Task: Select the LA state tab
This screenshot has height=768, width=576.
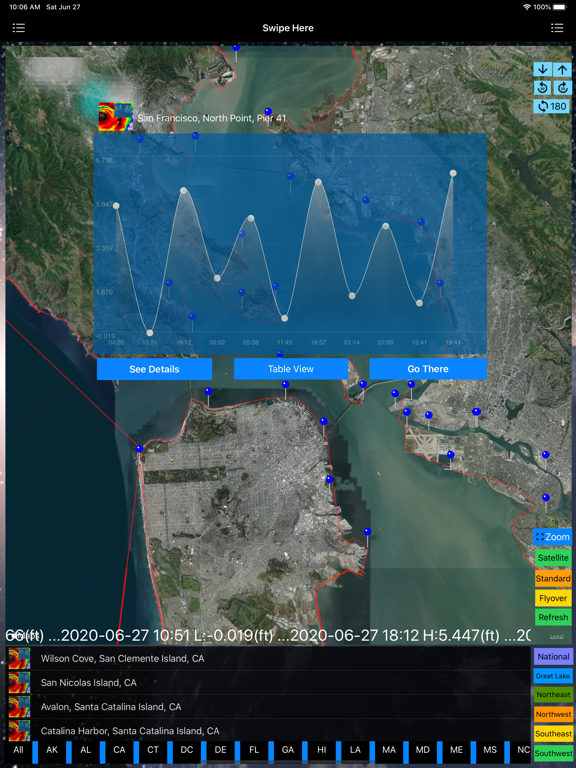Action: (x=355, y=750)
